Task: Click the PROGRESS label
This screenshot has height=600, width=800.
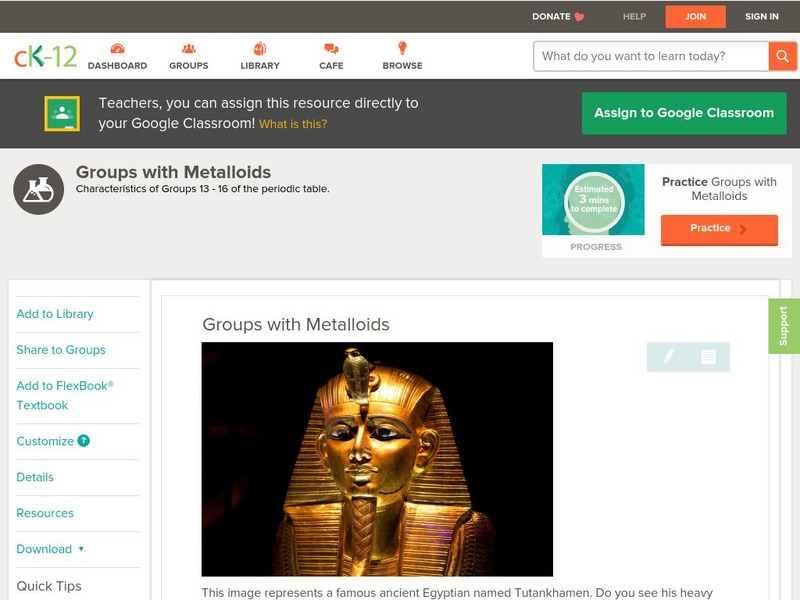Action: tap(596, 247)
